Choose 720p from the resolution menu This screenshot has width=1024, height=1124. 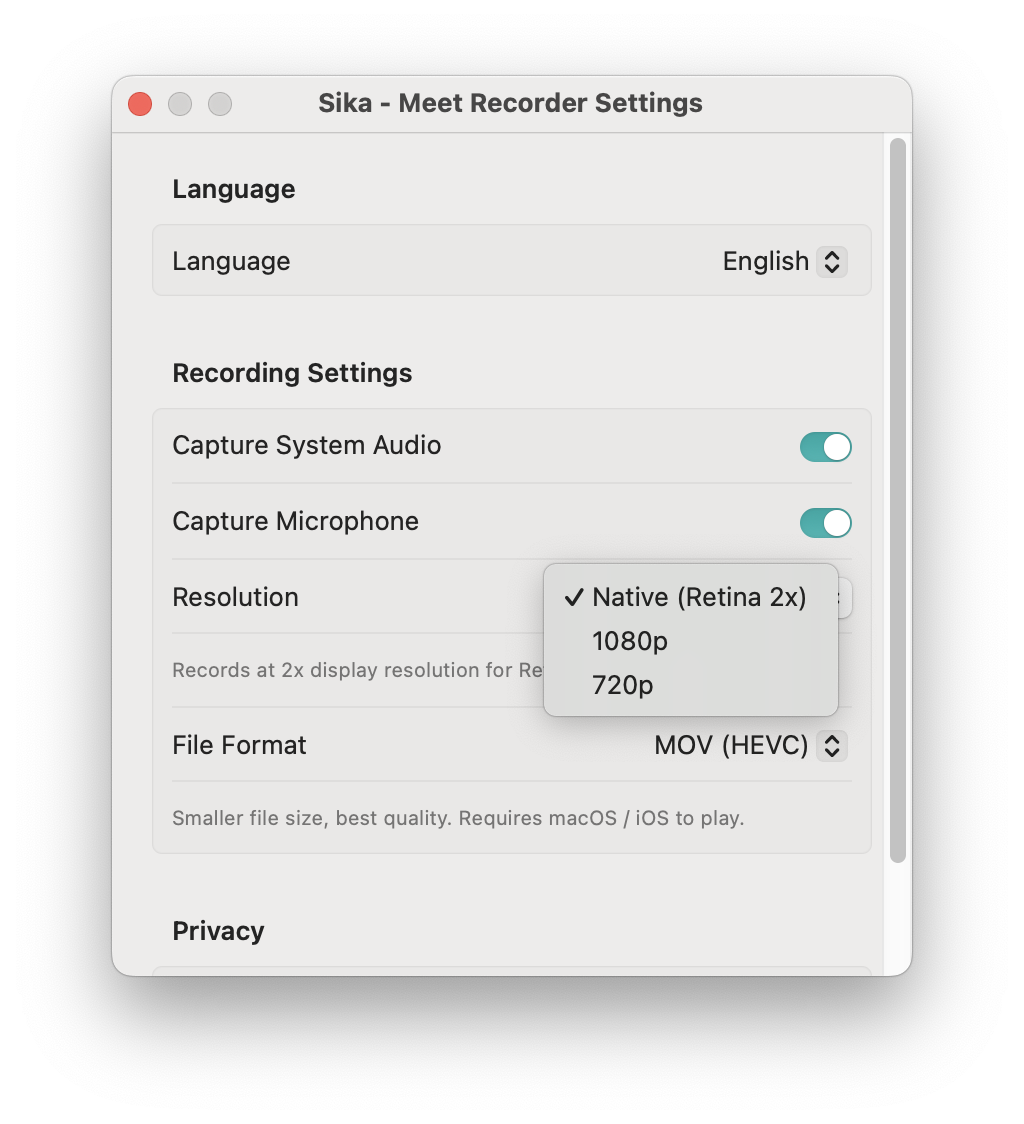[x=622, y=686]
